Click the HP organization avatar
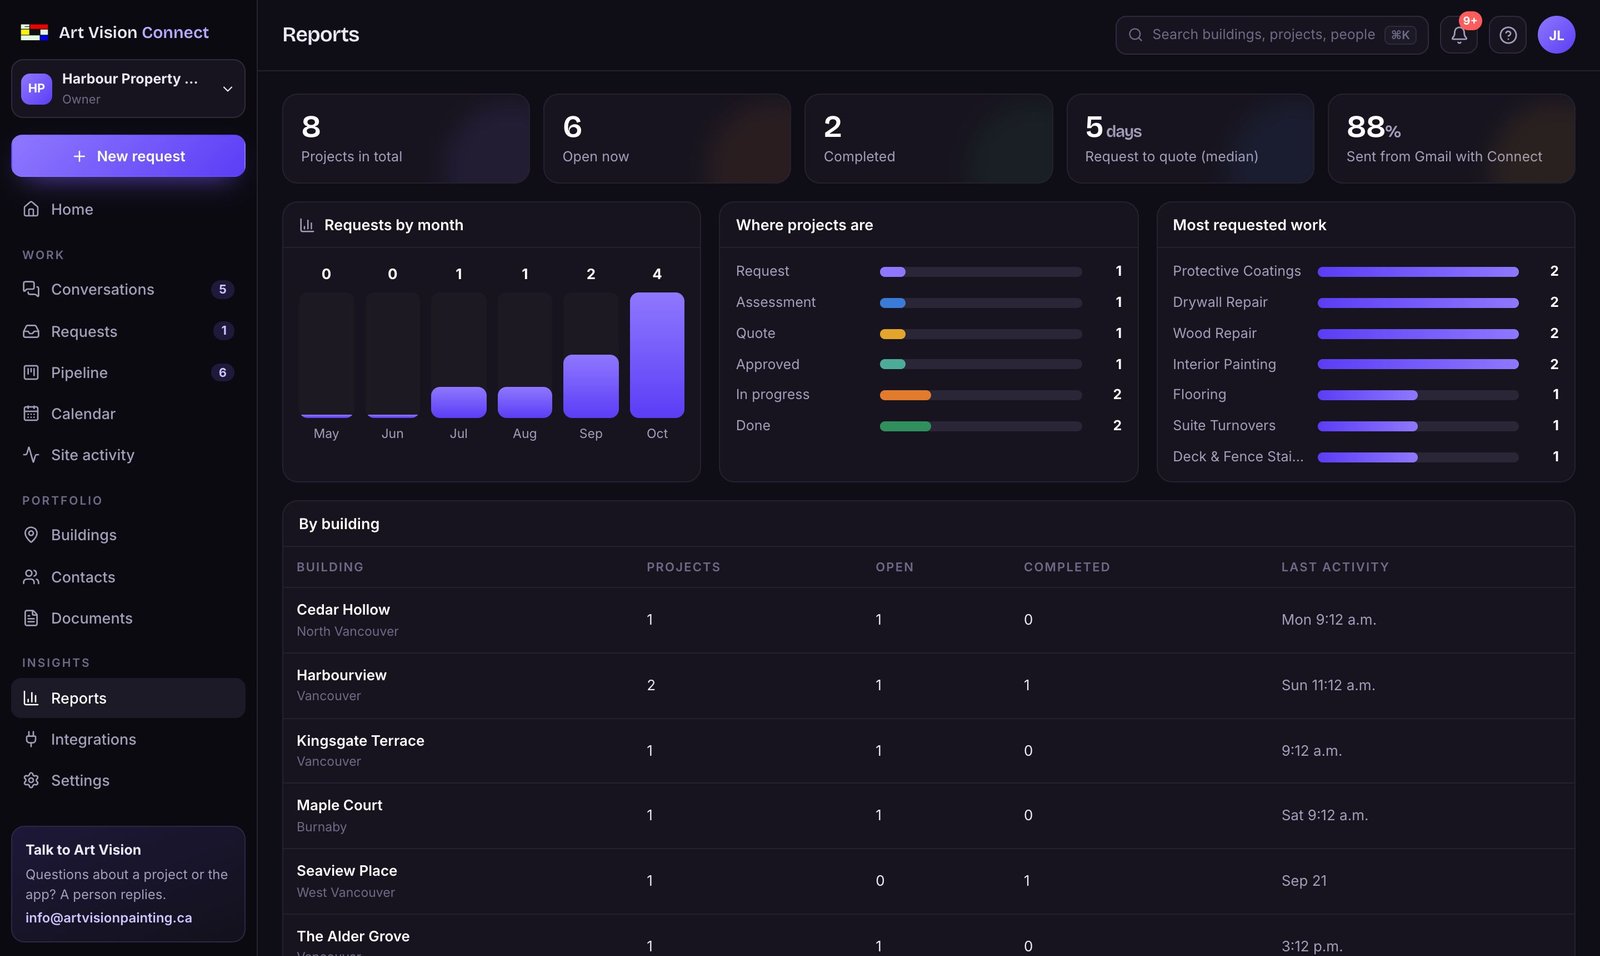The height and width of the screenshot is (956, 1600). coord(37,88)
